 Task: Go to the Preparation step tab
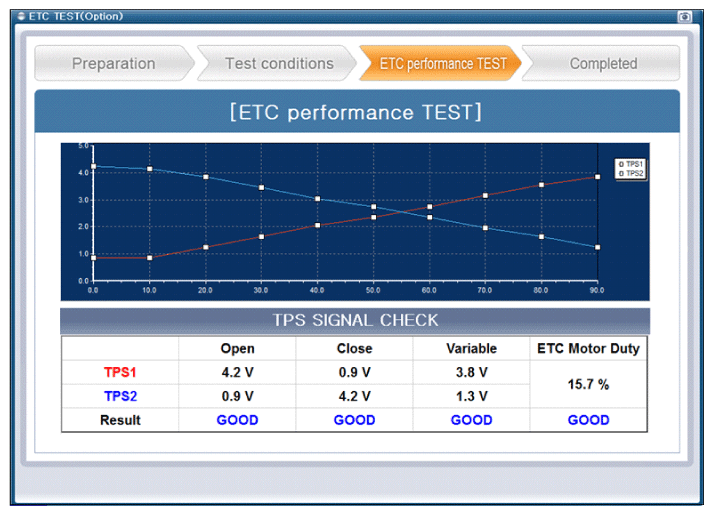(x=113, y=64)
